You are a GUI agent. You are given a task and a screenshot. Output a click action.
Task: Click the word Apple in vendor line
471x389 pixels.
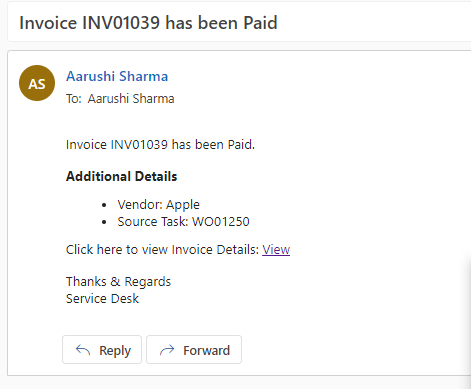pos(183,205)
